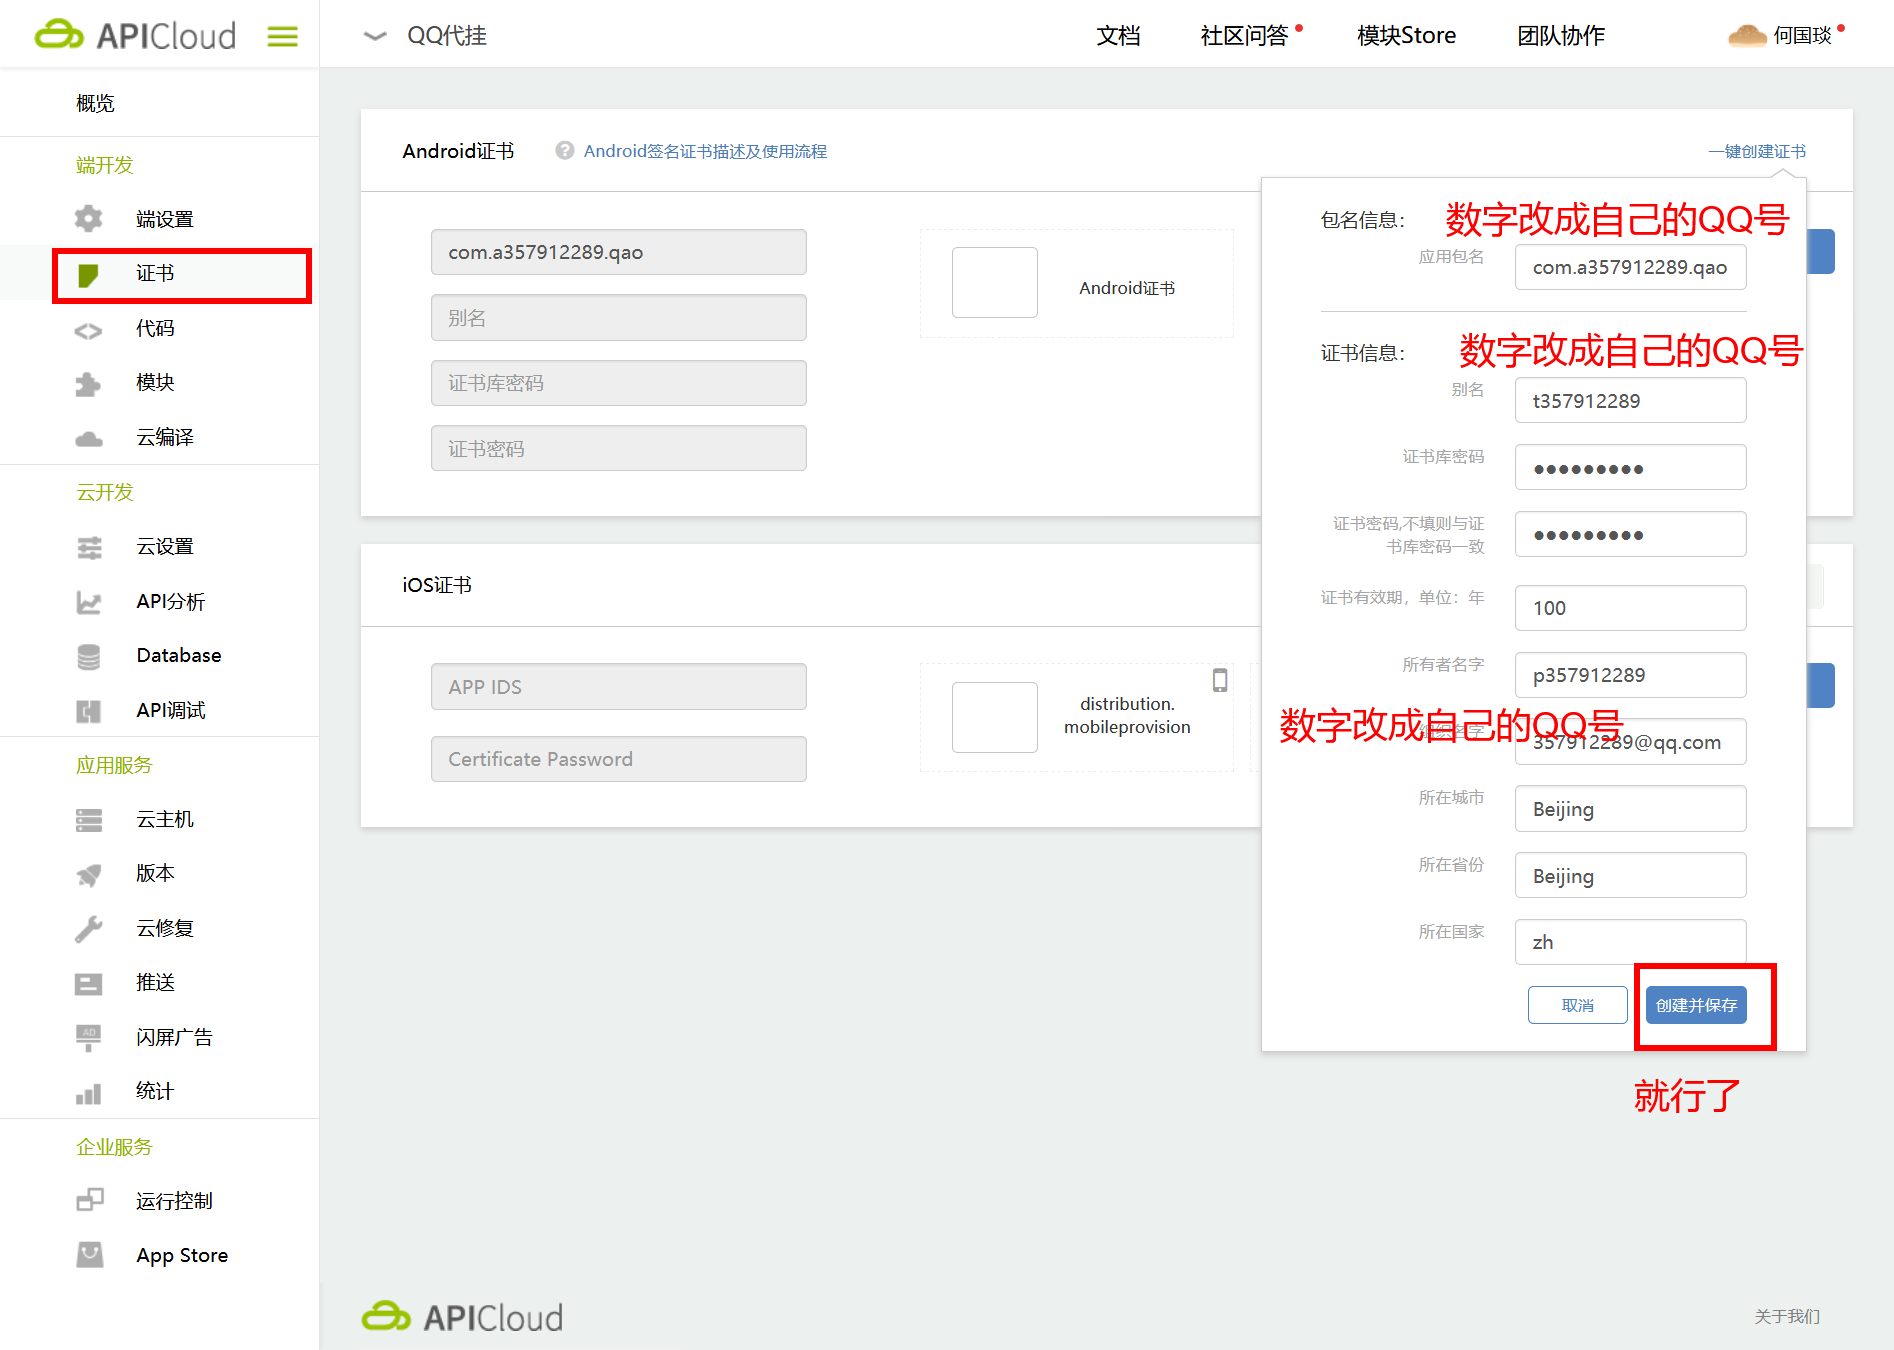The width and height of the screenshot is (1894, 1350).
Task: Click the 云修复 wrench icon
Action: [x=89, y=929]
